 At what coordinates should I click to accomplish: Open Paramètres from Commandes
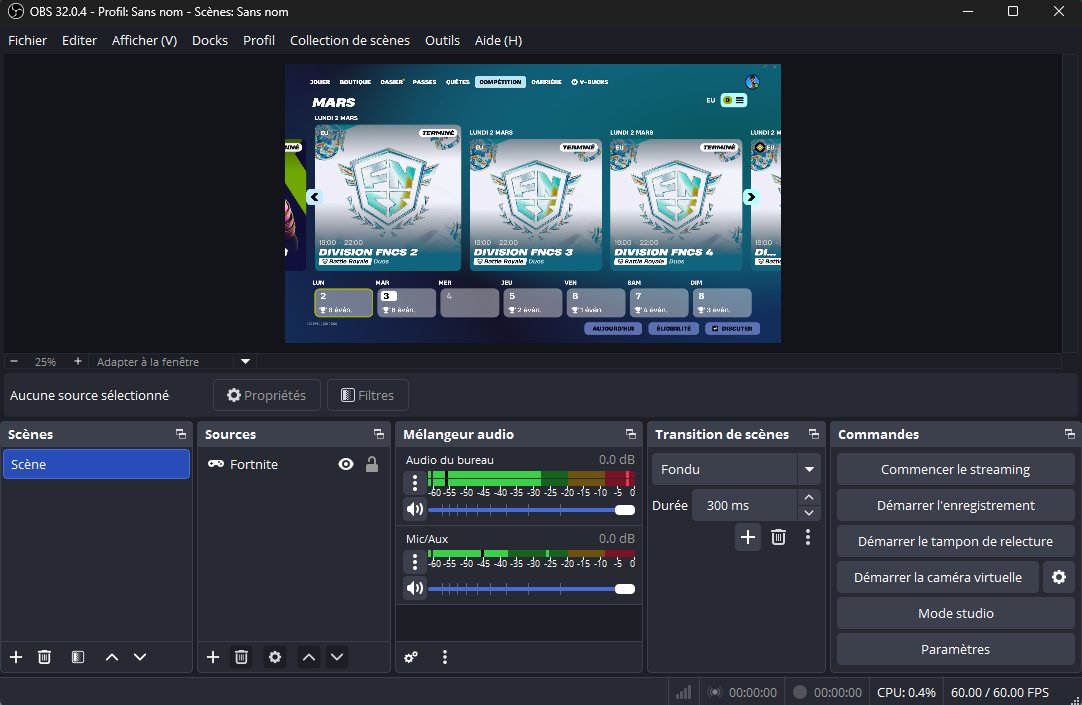point(955,648)
